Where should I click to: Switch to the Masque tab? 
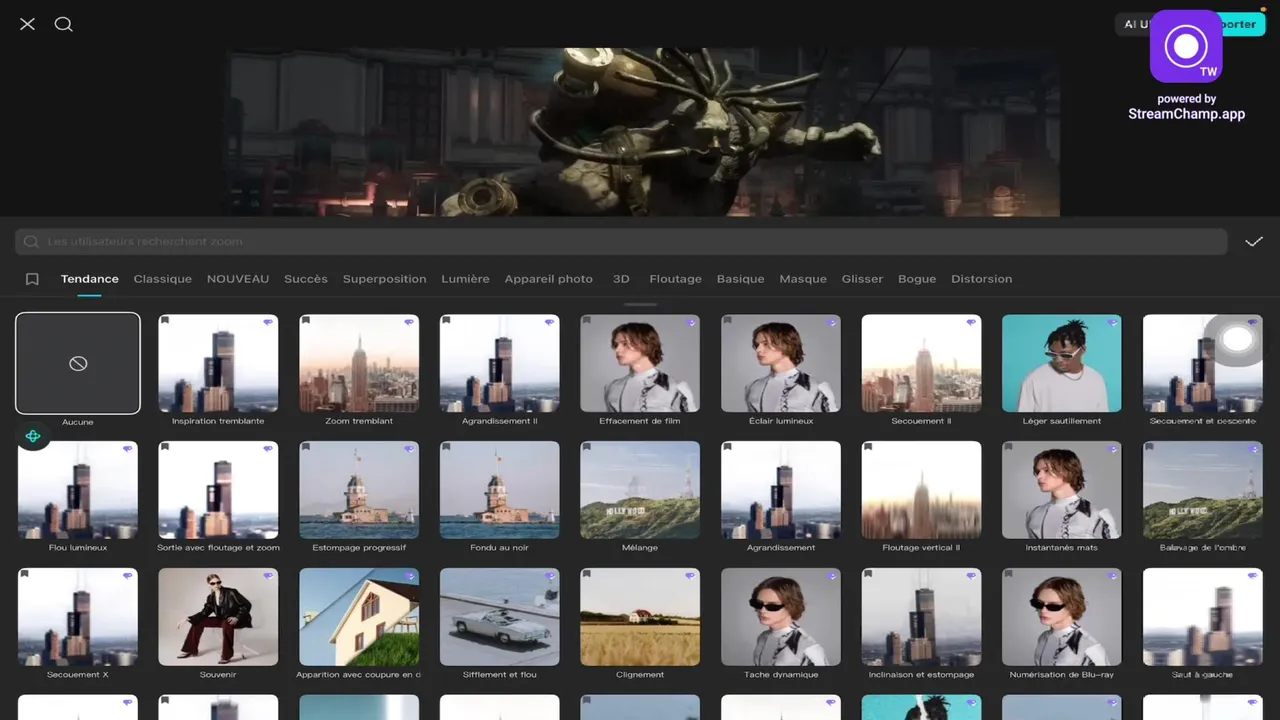pyautogui.click(x=803, y=279)
